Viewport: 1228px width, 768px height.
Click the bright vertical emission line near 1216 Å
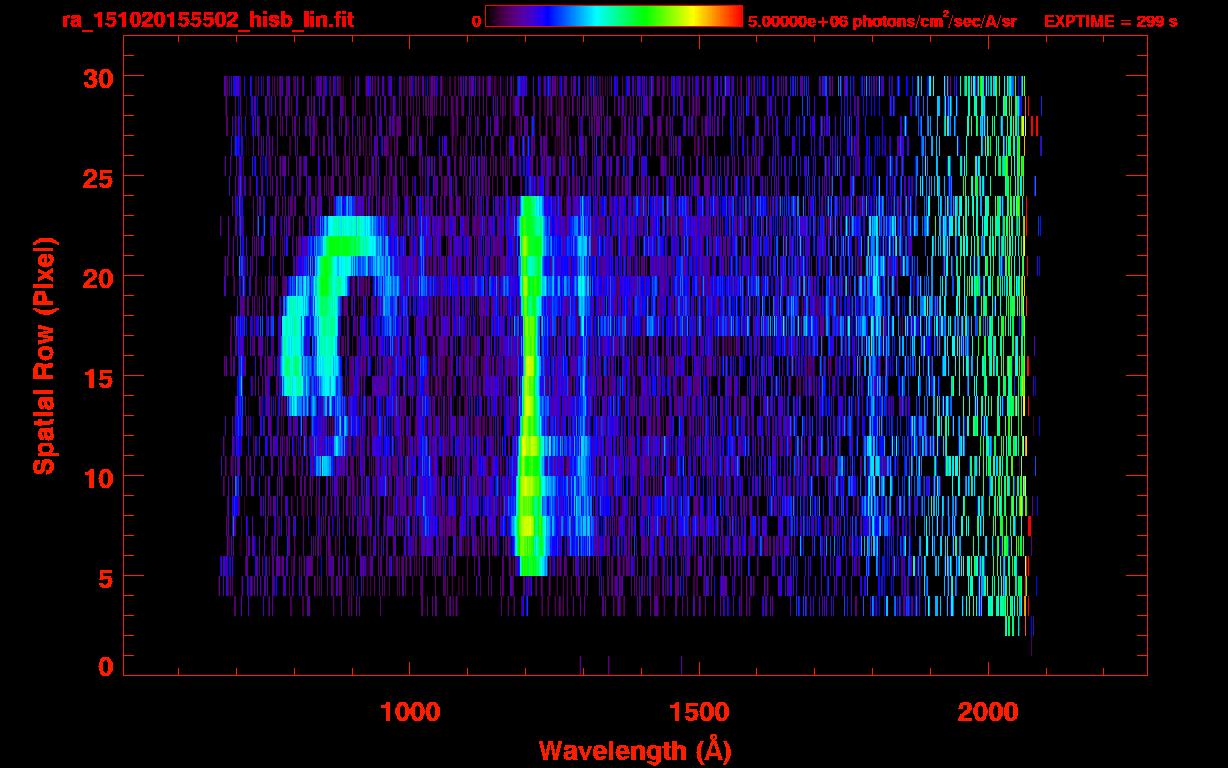(x=530, y=385)
